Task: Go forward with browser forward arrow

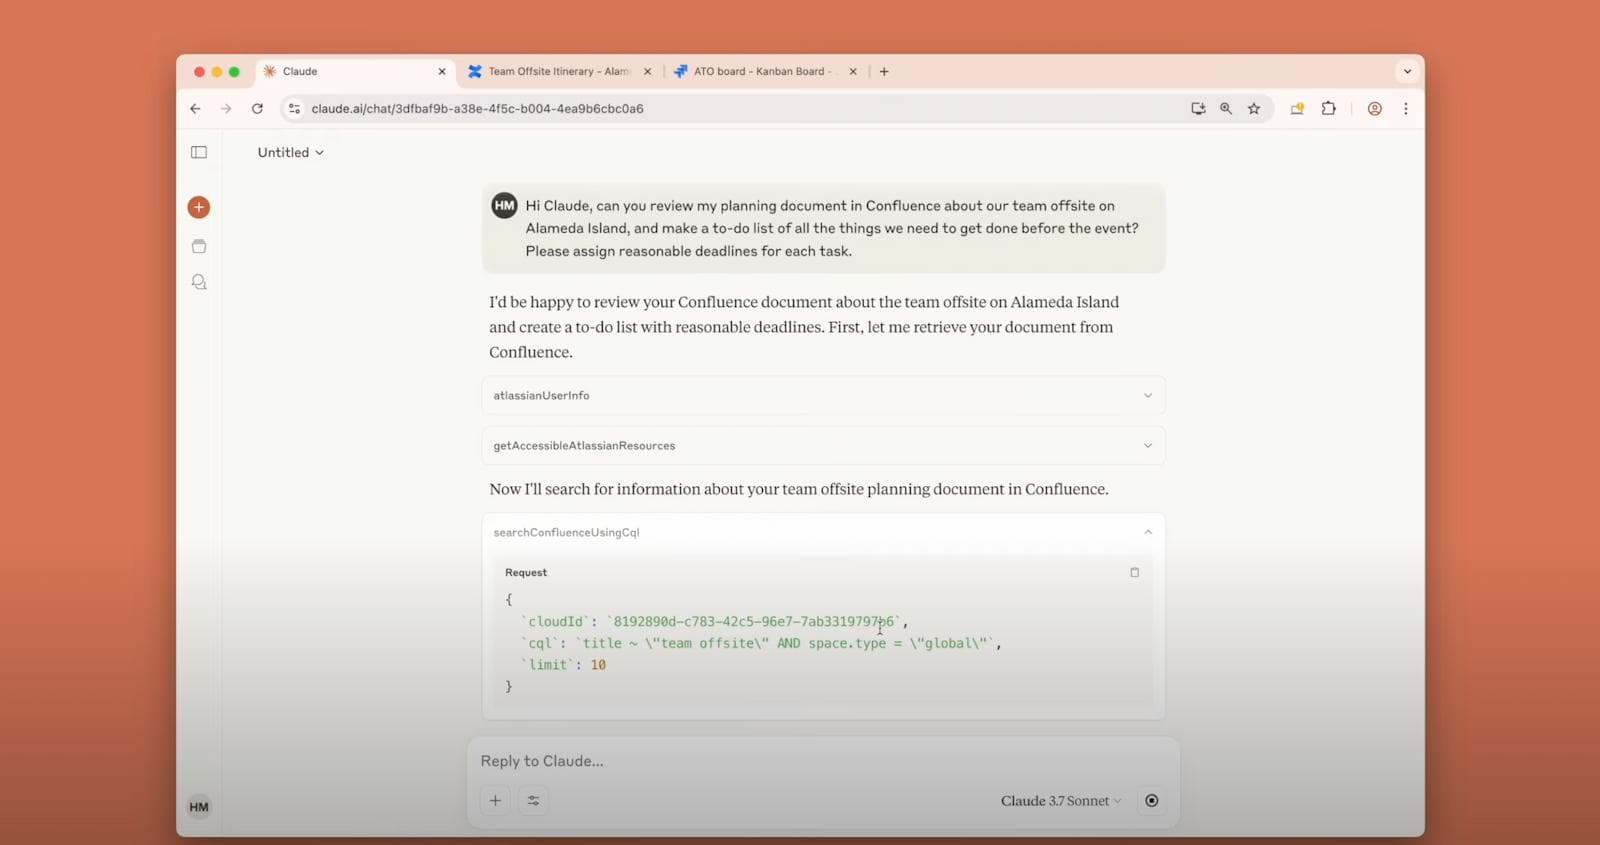Action: tap(226, 109)
